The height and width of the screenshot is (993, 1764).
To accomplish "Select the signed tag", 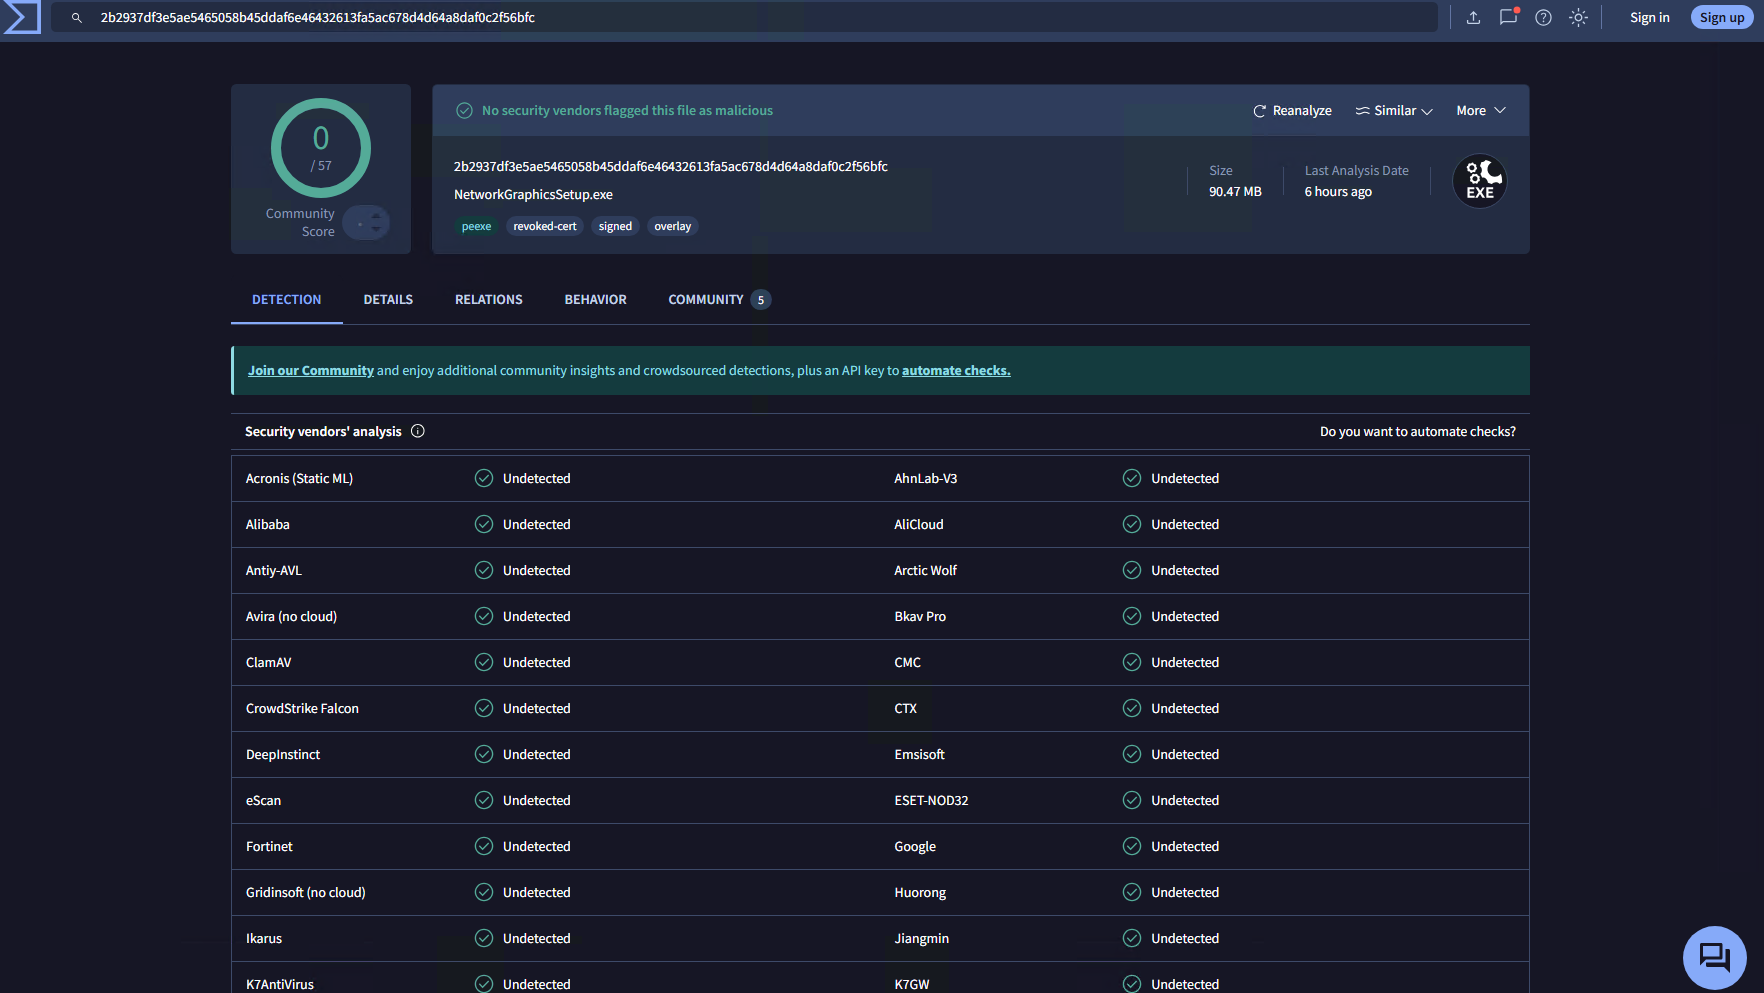I will [615, 226].
